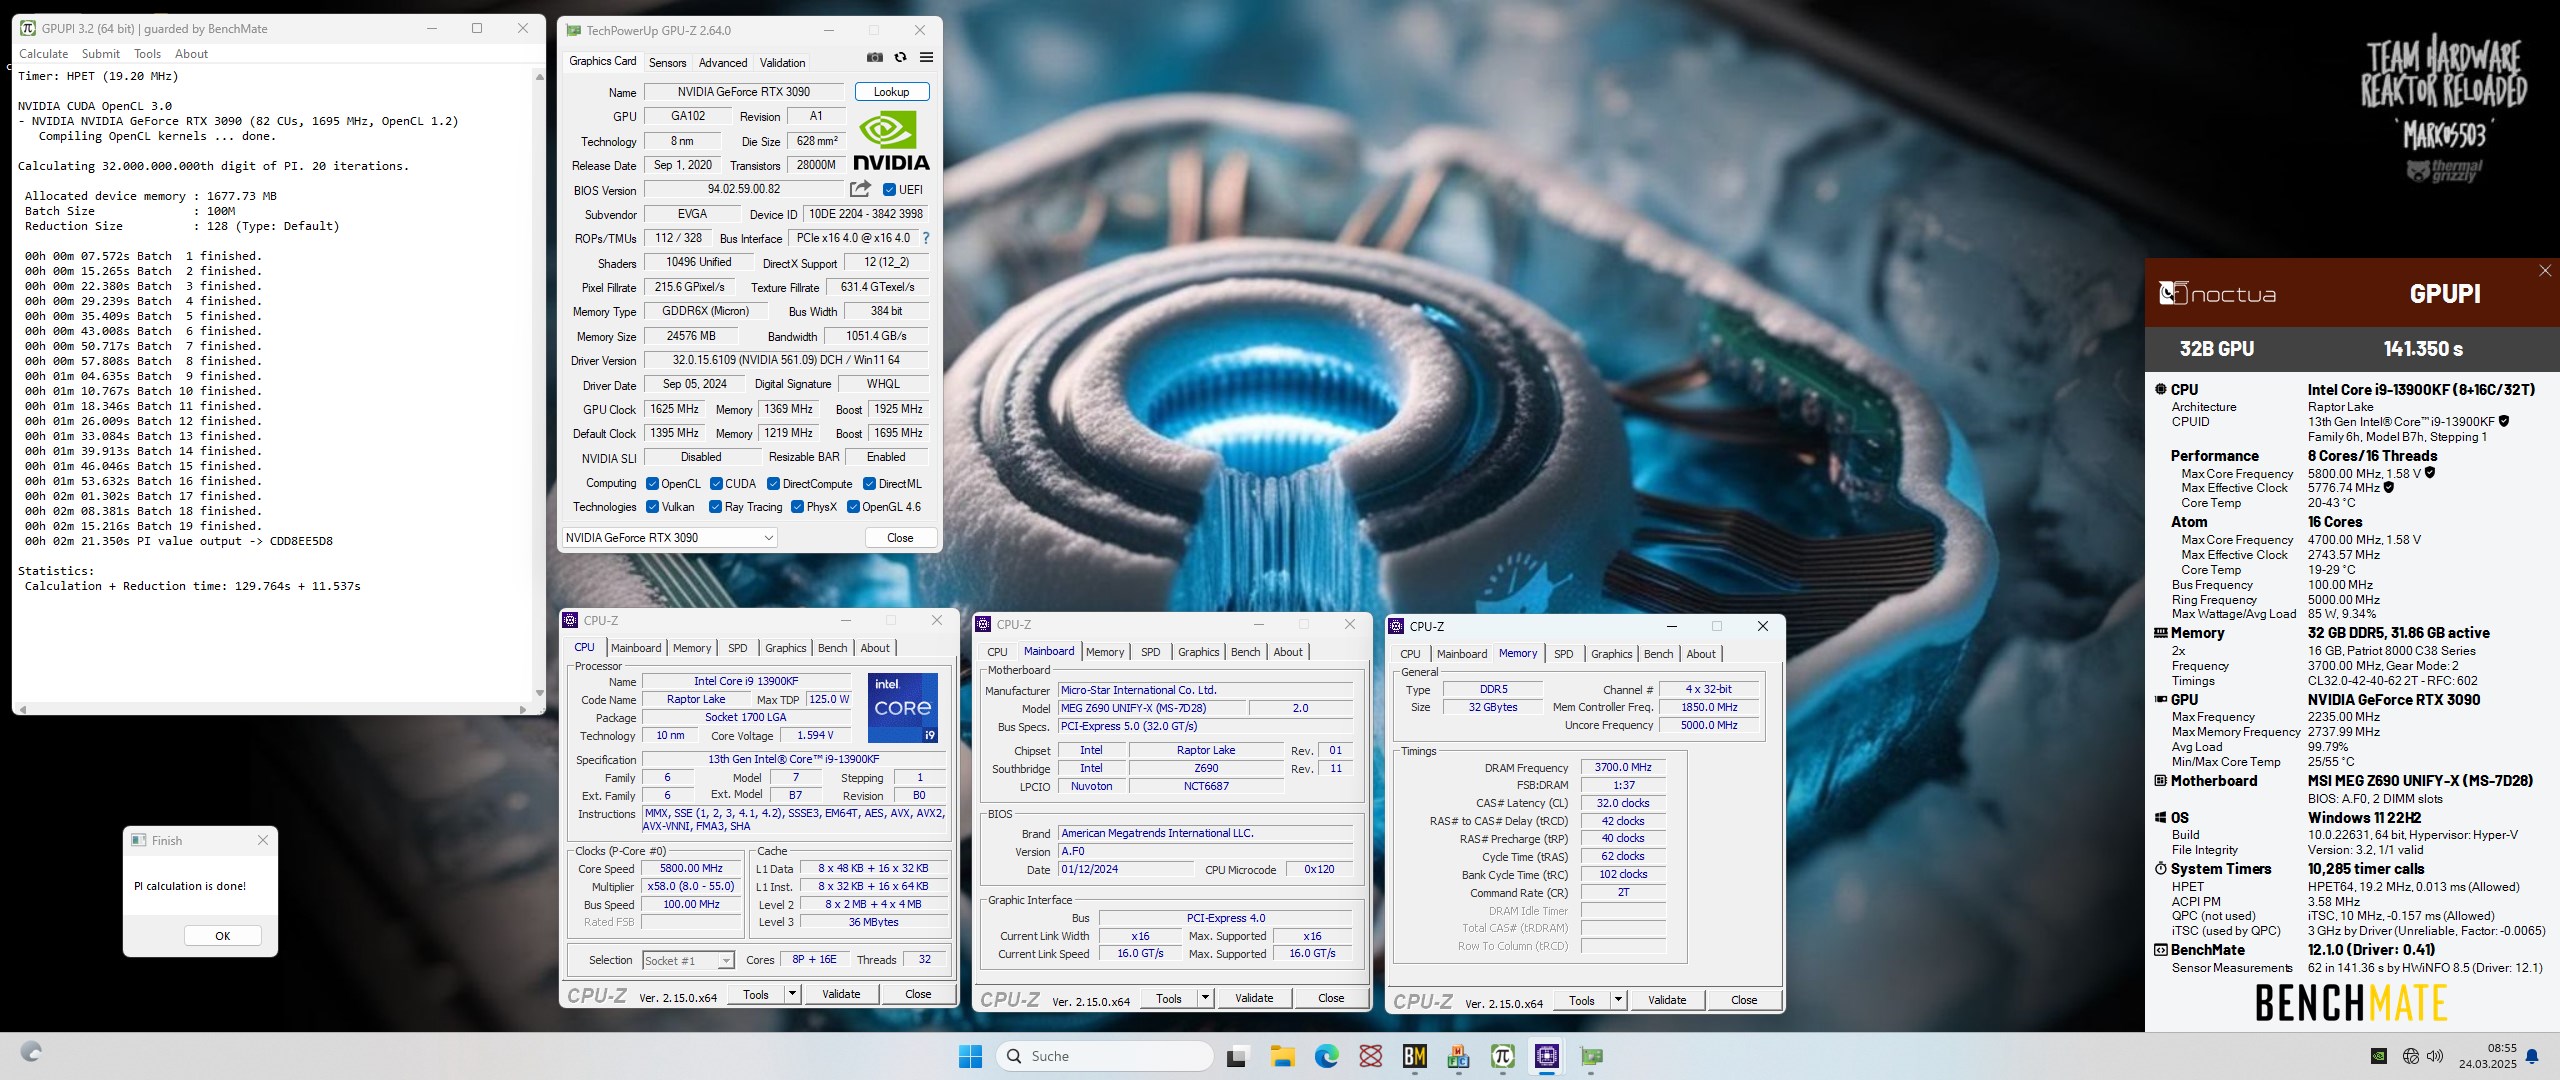
Task: Open Bench tab in CPU-Z CPU window
Action: 832,648
